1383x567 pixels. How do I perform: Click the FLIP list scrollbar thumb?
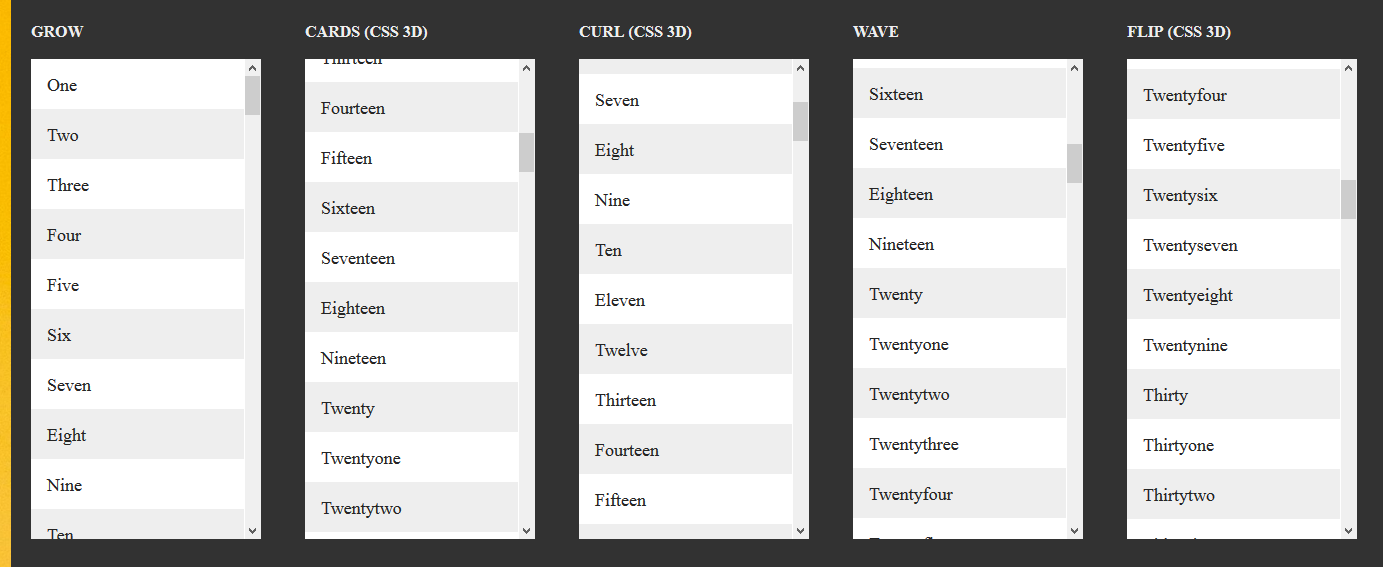1348,199
